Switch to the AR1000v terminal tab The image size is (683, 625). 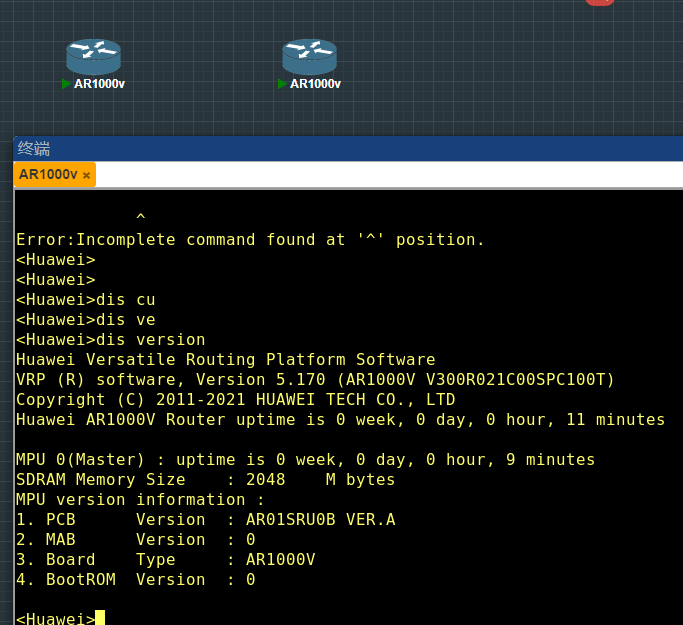pos(47,174)
